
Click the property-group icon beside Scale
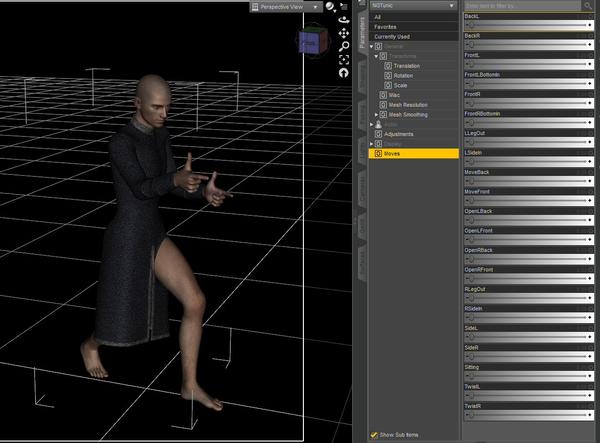click(388, 85)
